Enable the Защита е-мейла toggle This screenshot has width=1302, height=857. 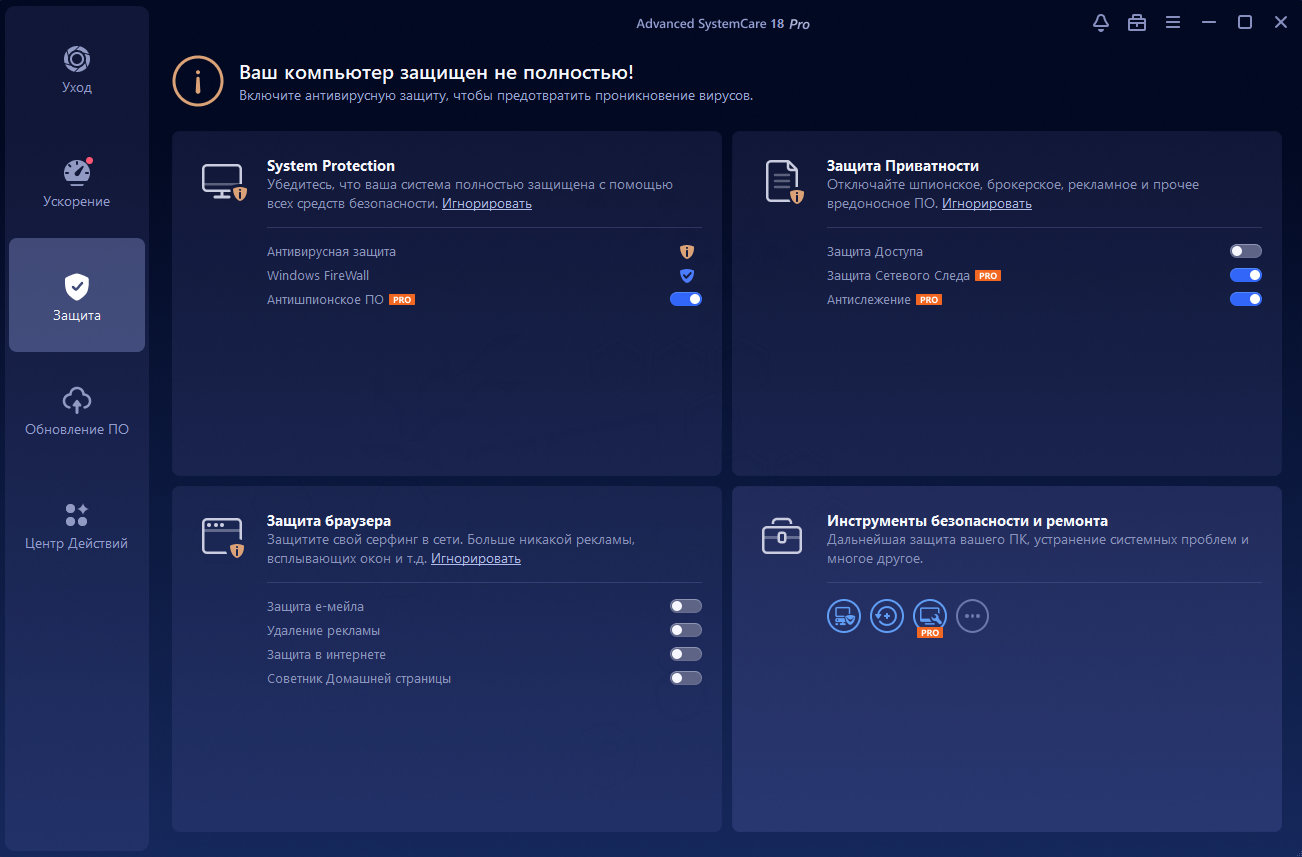point(686,606)
